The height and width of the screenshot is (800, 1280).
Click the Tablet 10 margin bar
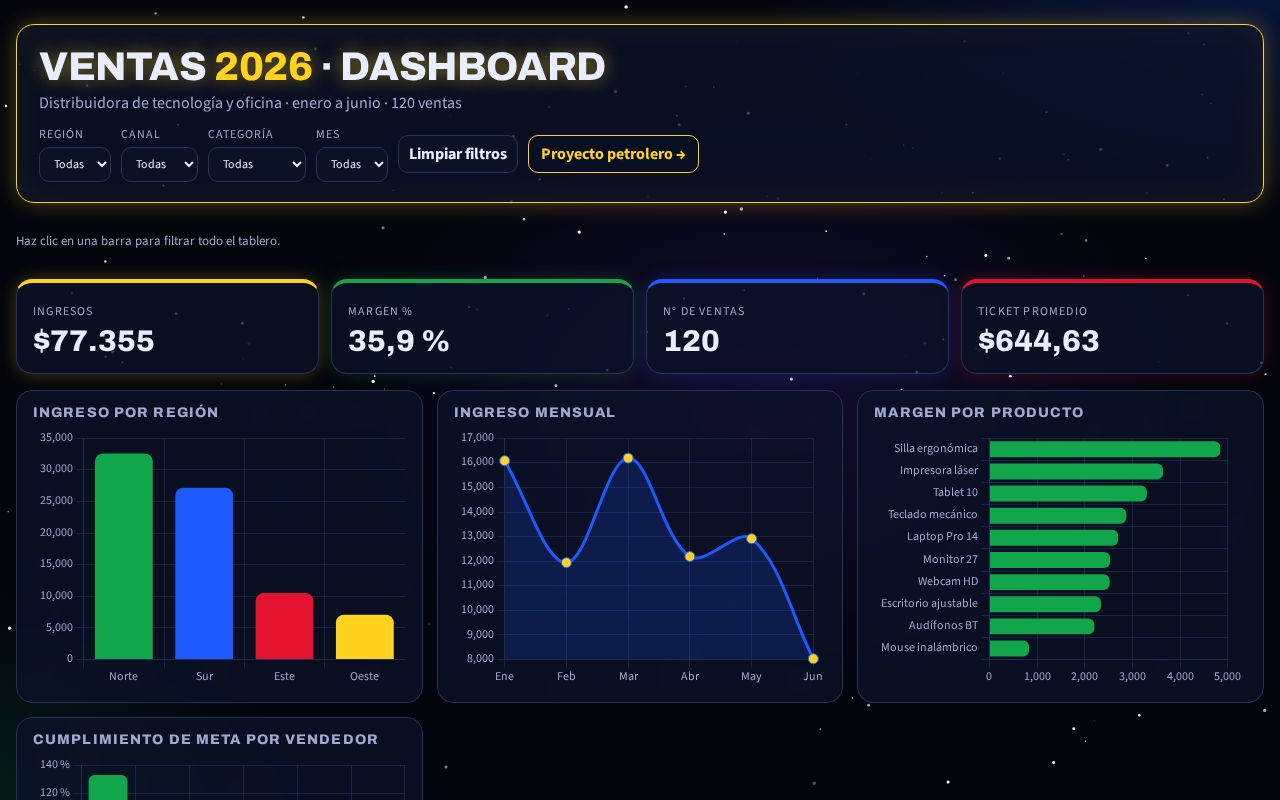point(1068,493)
